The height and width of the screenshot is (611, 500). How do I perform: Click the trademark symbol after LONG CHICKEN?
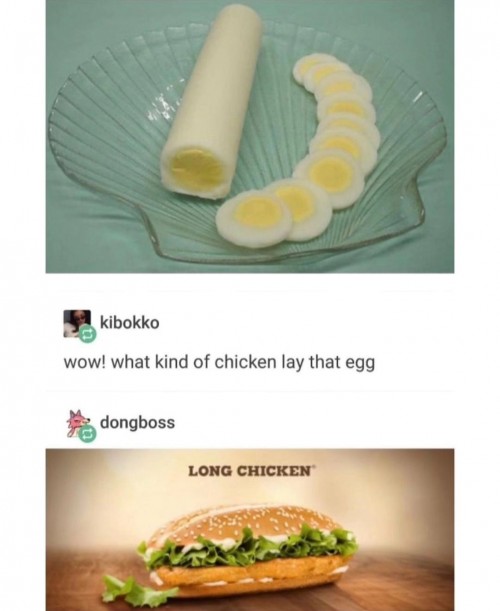310,467
